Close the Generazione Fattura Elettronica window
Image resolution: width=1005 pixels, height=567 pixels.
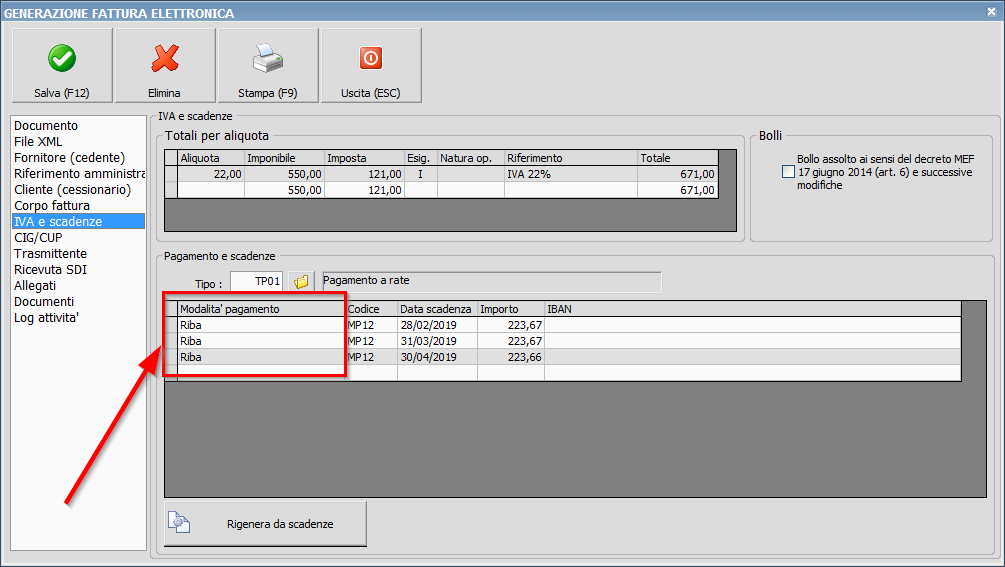coord(991,12)
